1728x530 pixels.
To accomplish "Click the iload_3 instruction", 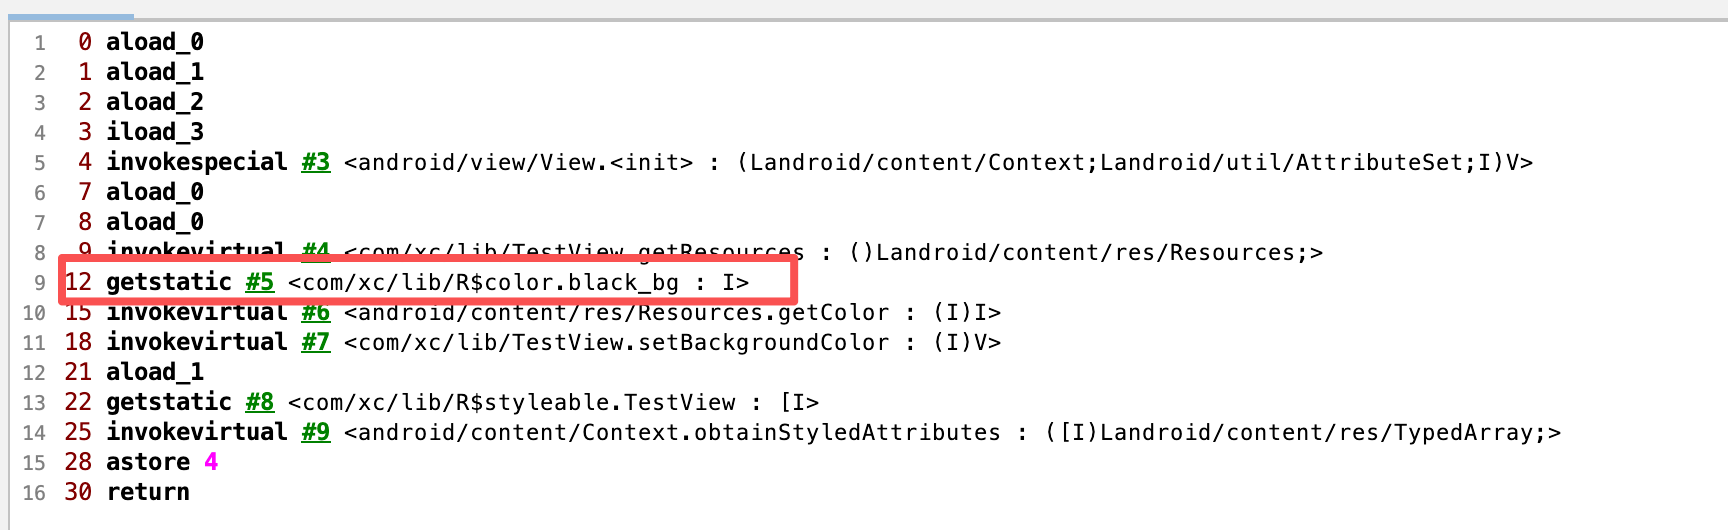I will [155, 132].
